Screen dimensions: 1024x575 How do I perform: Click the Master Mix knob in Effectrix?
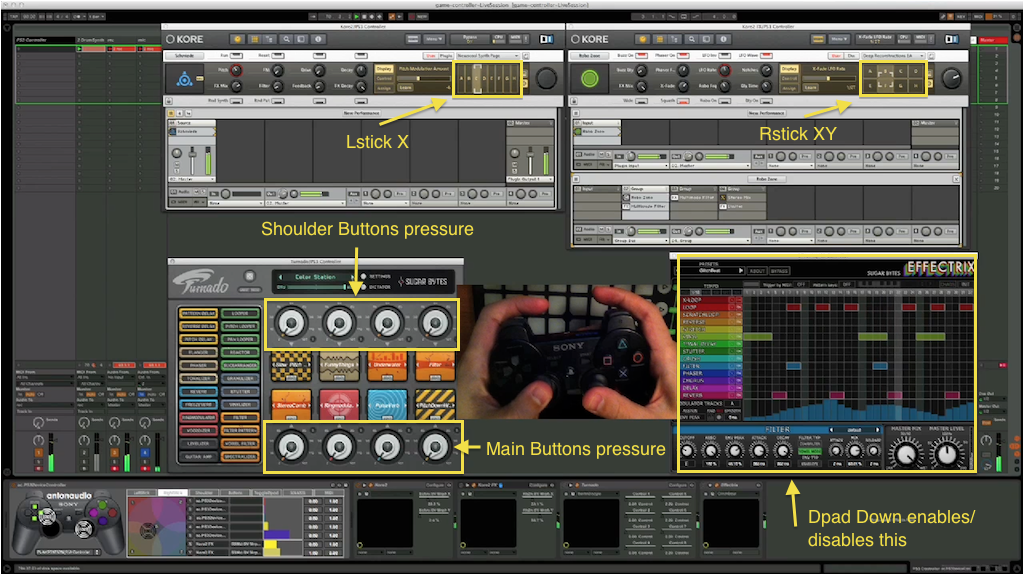click(x=906, y=453)
